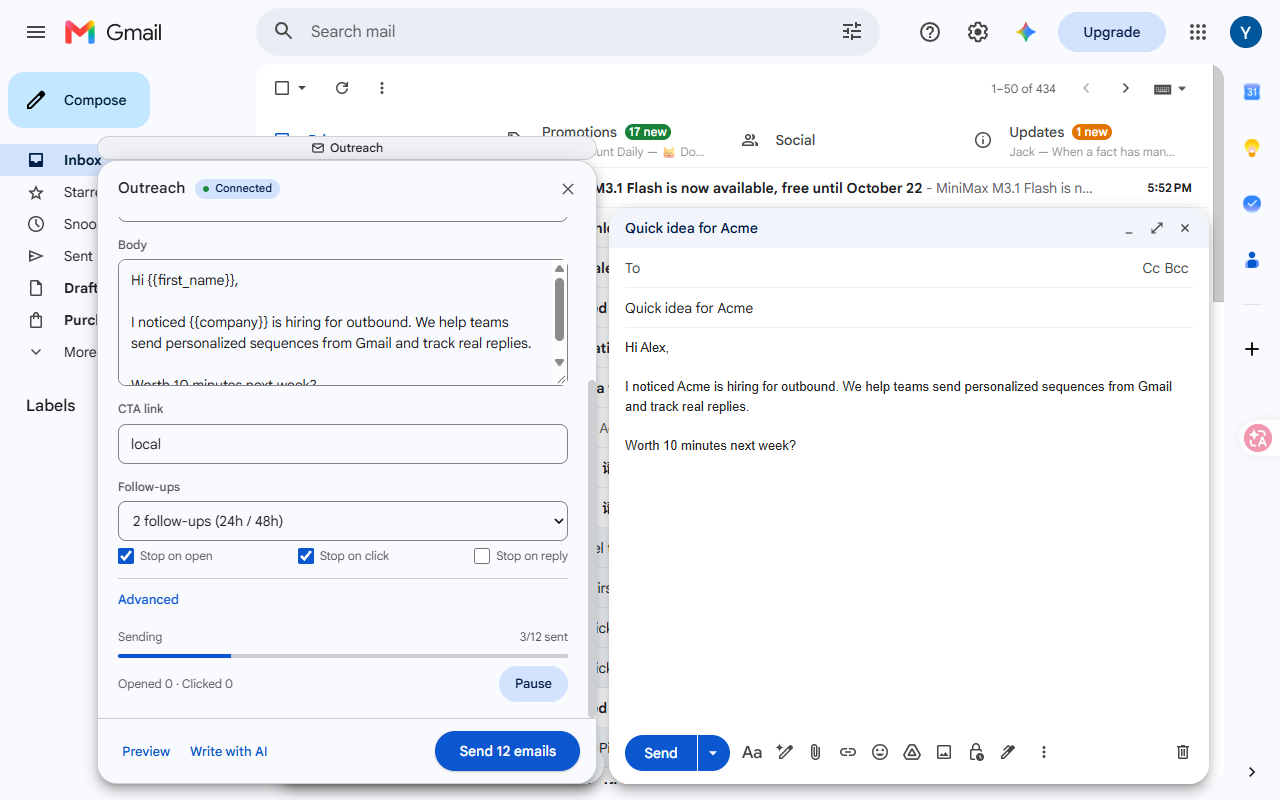The image size is (1280, 800).
Task: Expand select-all checkbox dropdown arrow
Action: pyautogui.click(x=302, y=88)
